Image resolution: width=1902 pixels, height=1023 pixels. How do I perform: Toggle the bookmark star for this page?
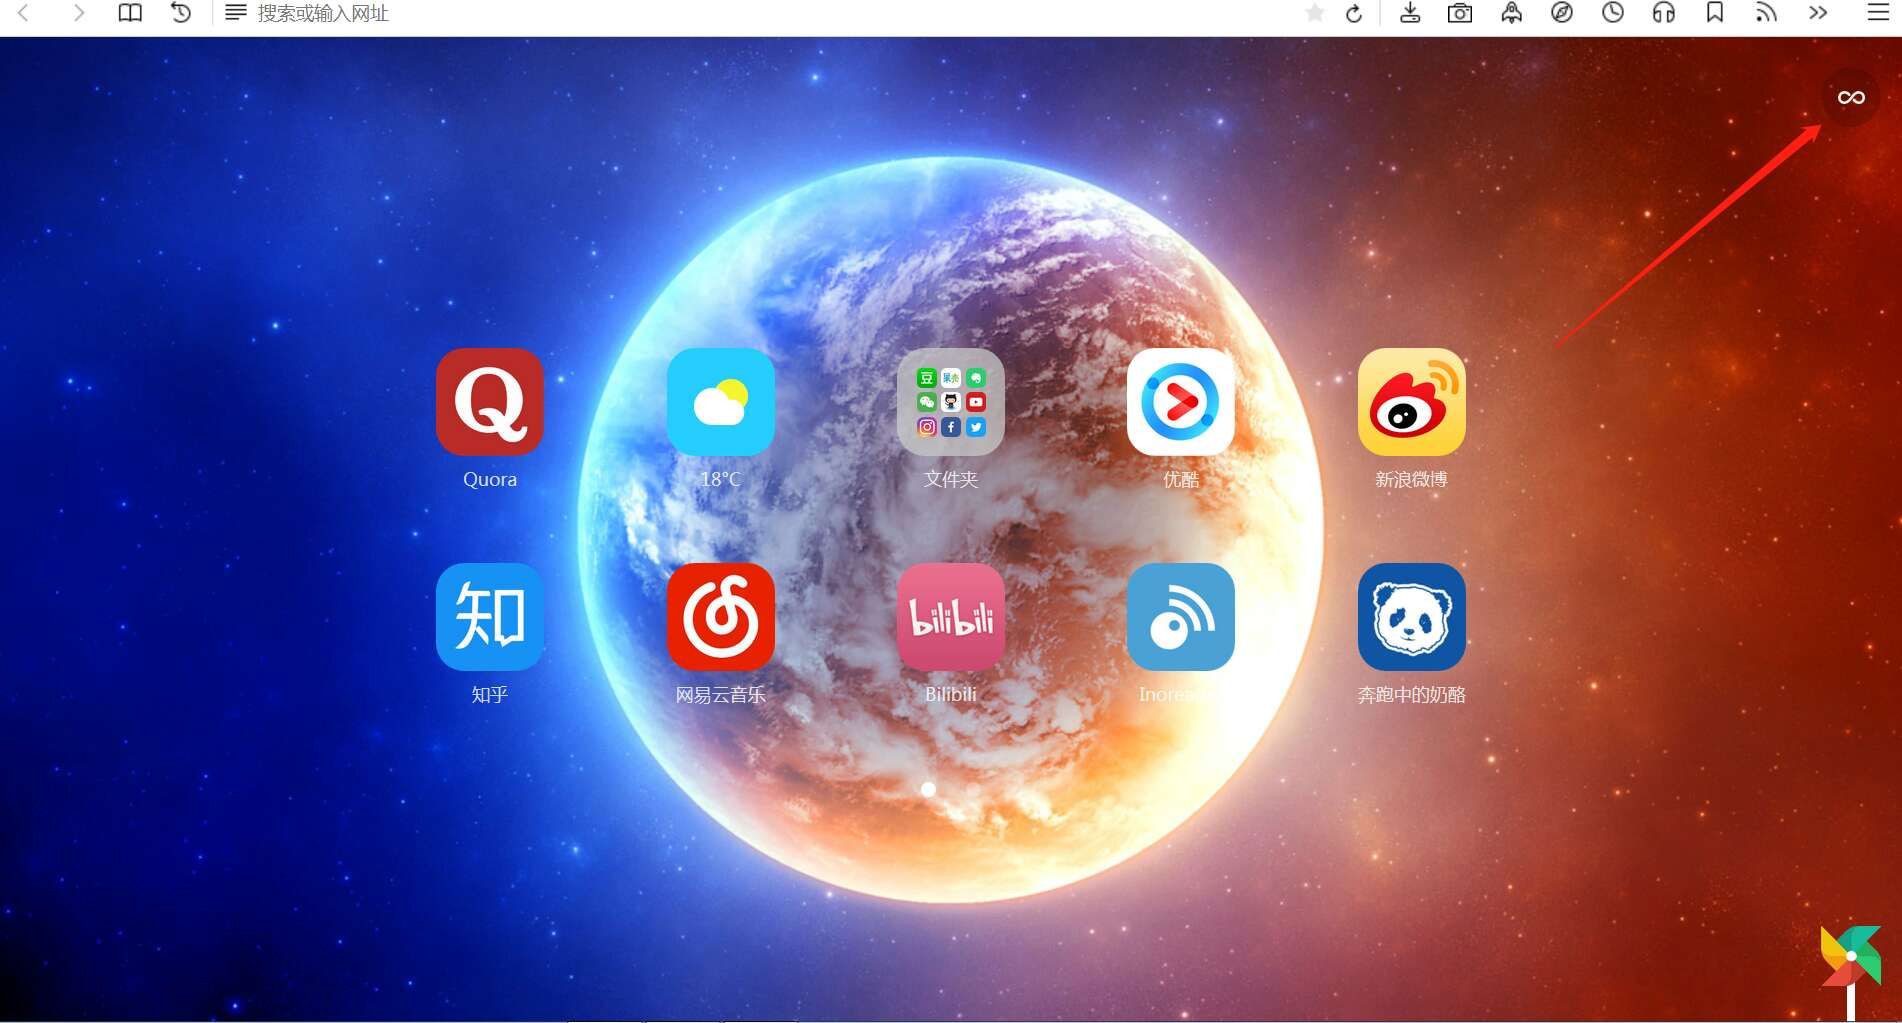click(x=1314, y=13)
